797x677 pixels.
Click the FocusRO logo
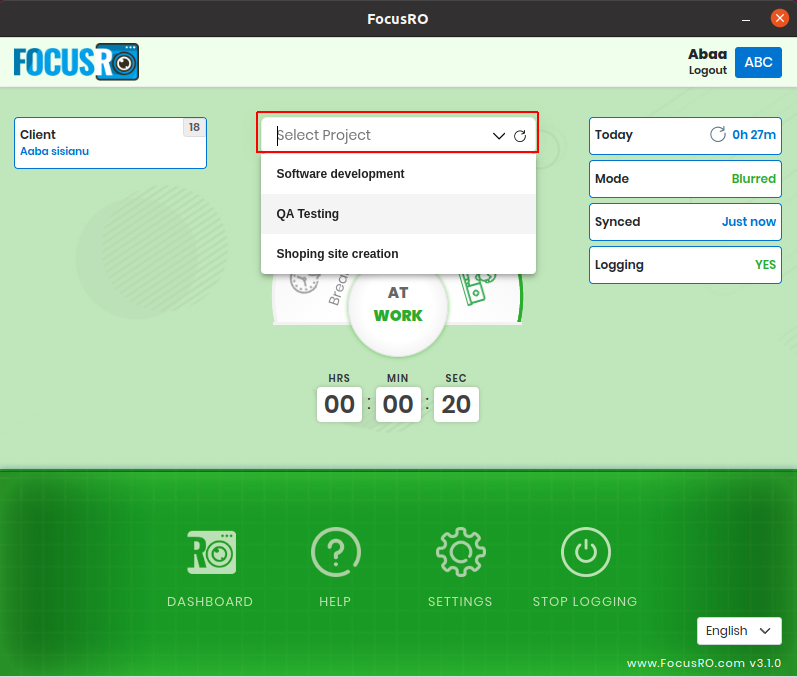click(76, 62)
